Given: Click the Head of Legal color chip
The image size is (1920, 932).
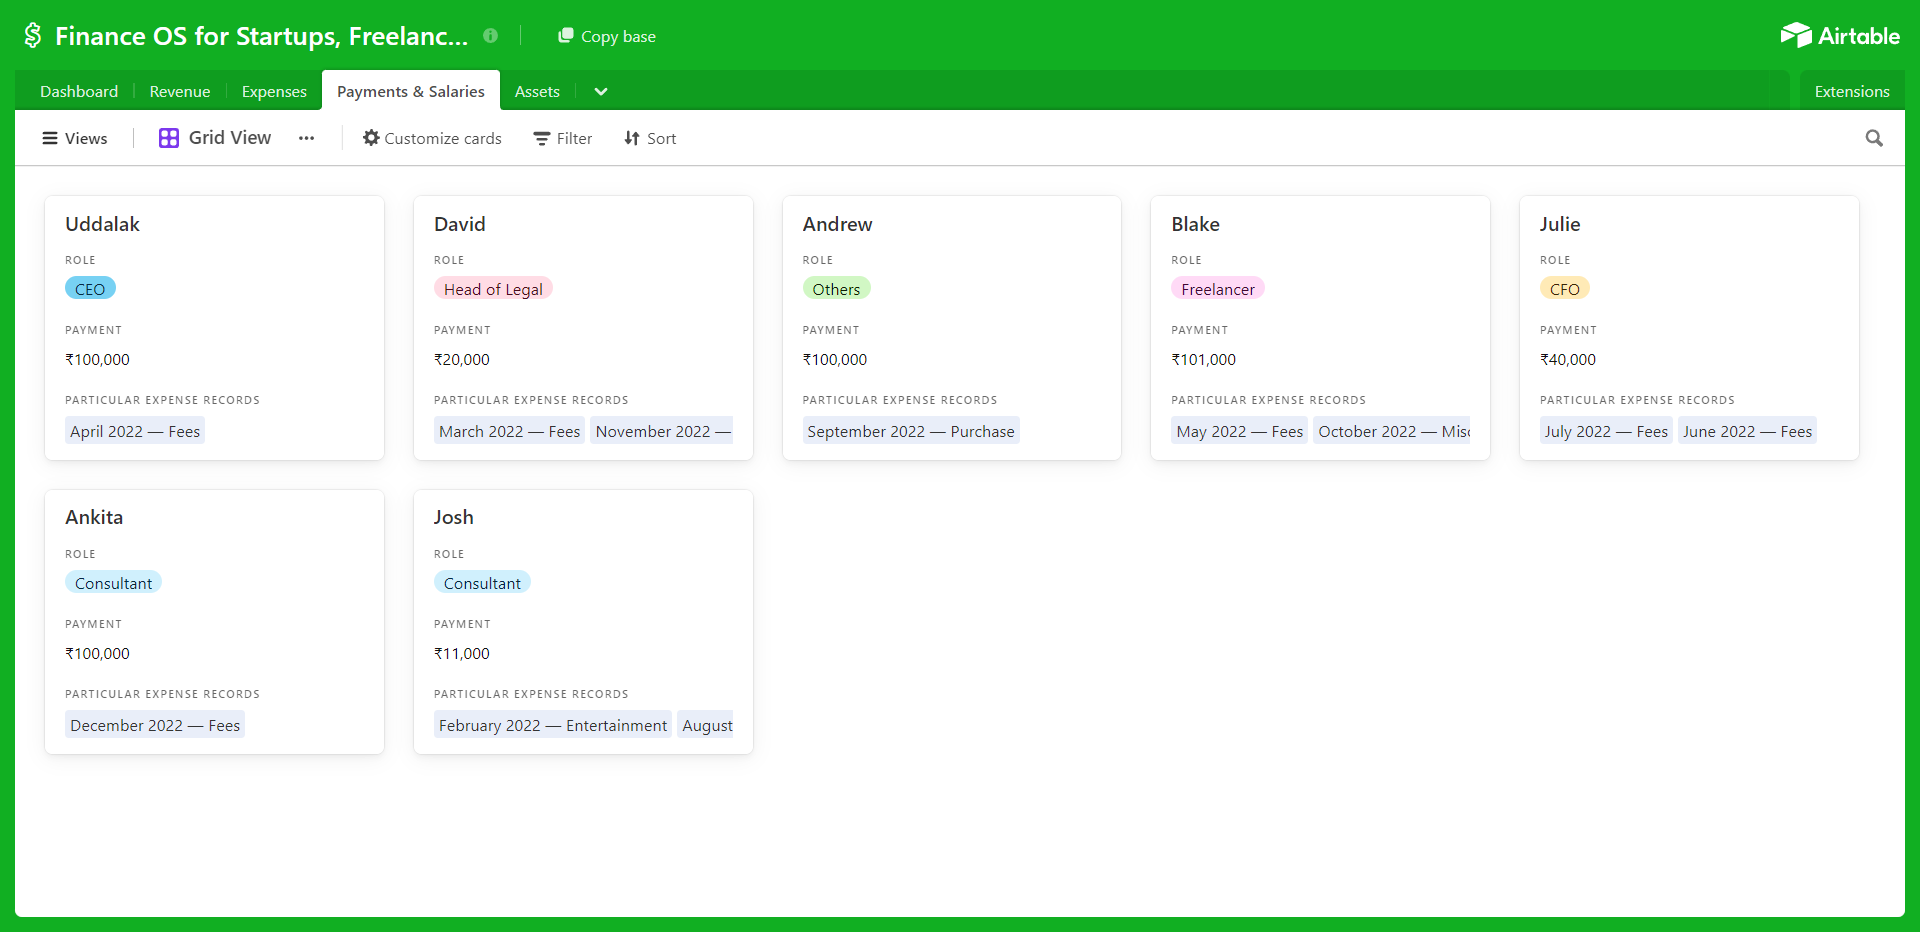Looking at the screenshot, I should pyautogui.click(x=493, y=288).
